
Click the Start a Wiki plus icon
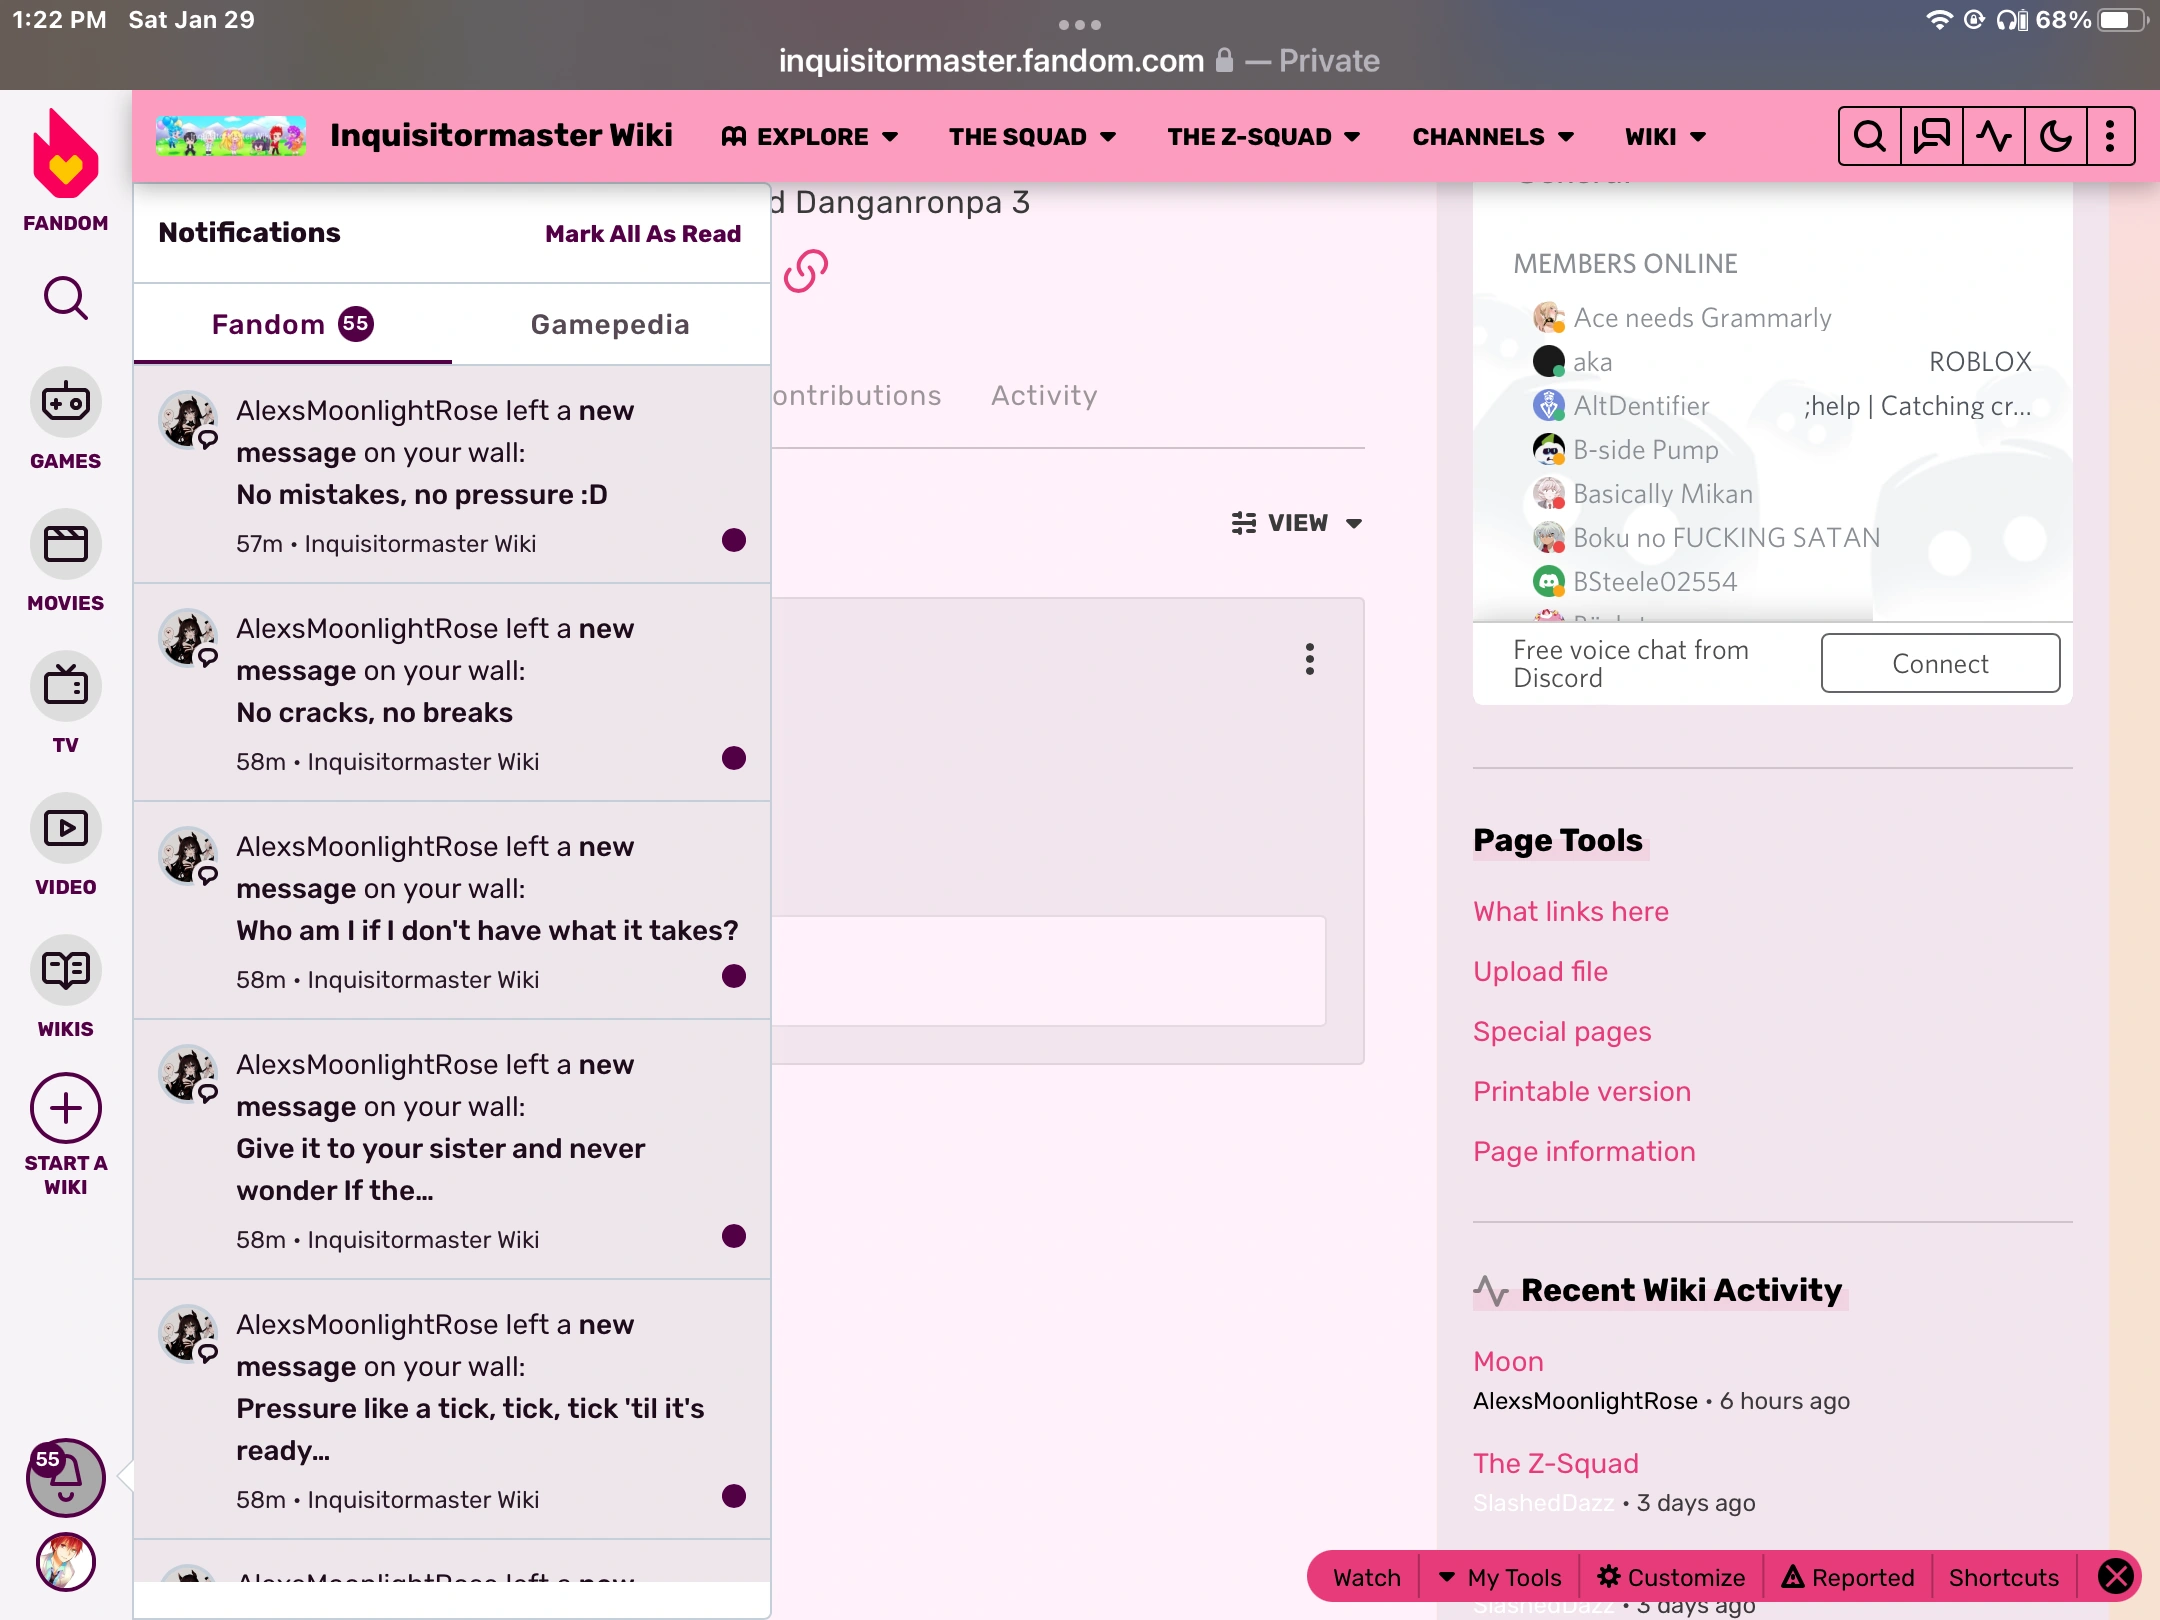pos(65,1109)
